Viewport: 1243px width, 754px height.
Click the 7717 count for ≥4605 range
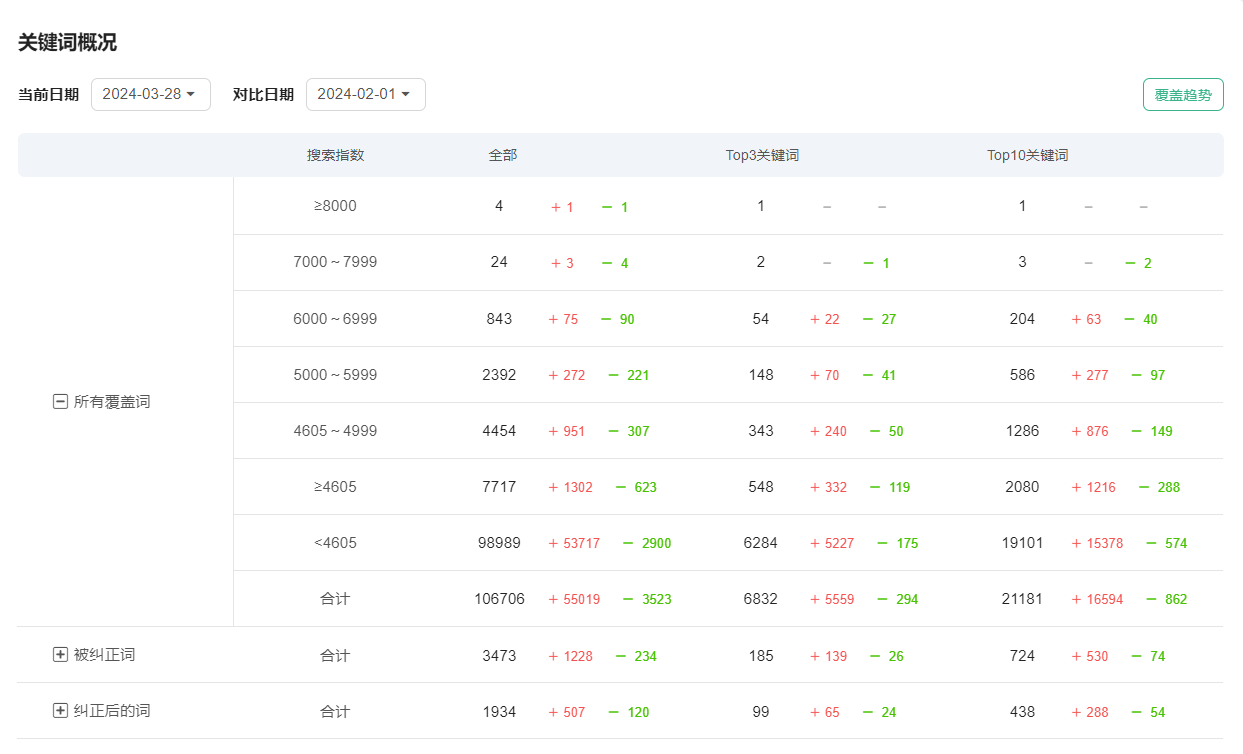tap(499, 487)
